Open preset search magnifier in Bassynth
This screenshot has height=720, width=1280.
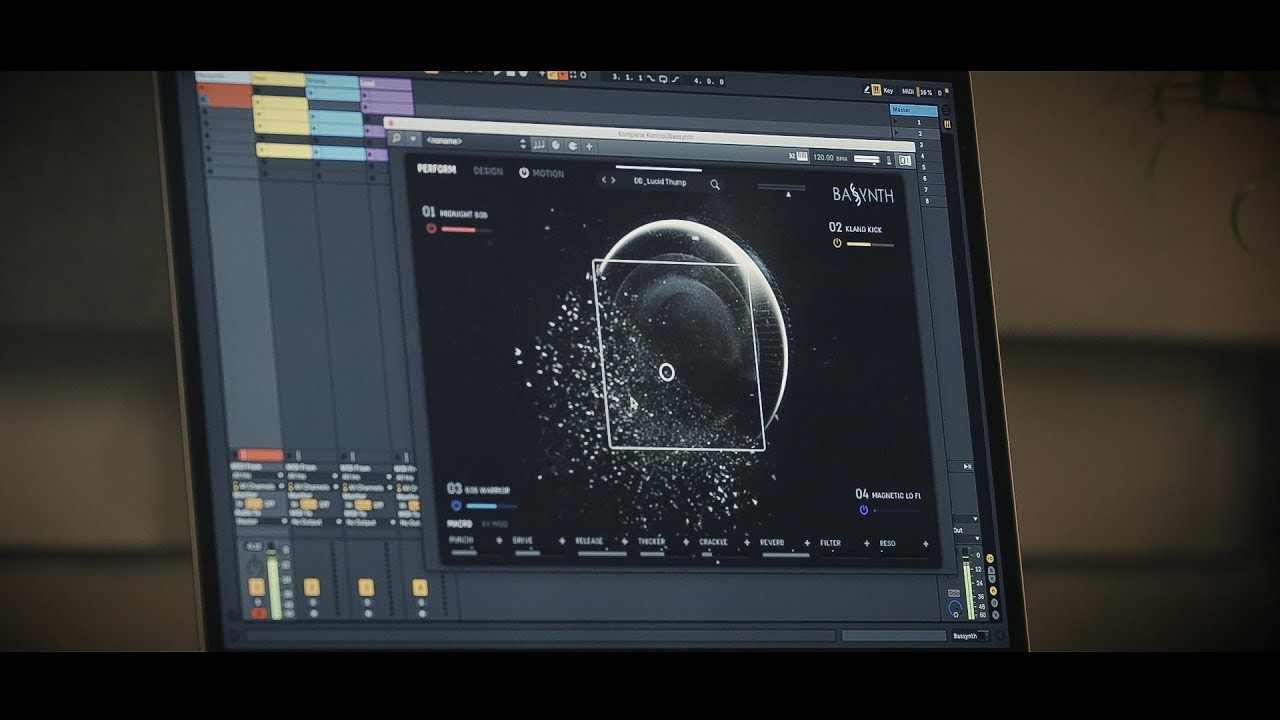715,184
